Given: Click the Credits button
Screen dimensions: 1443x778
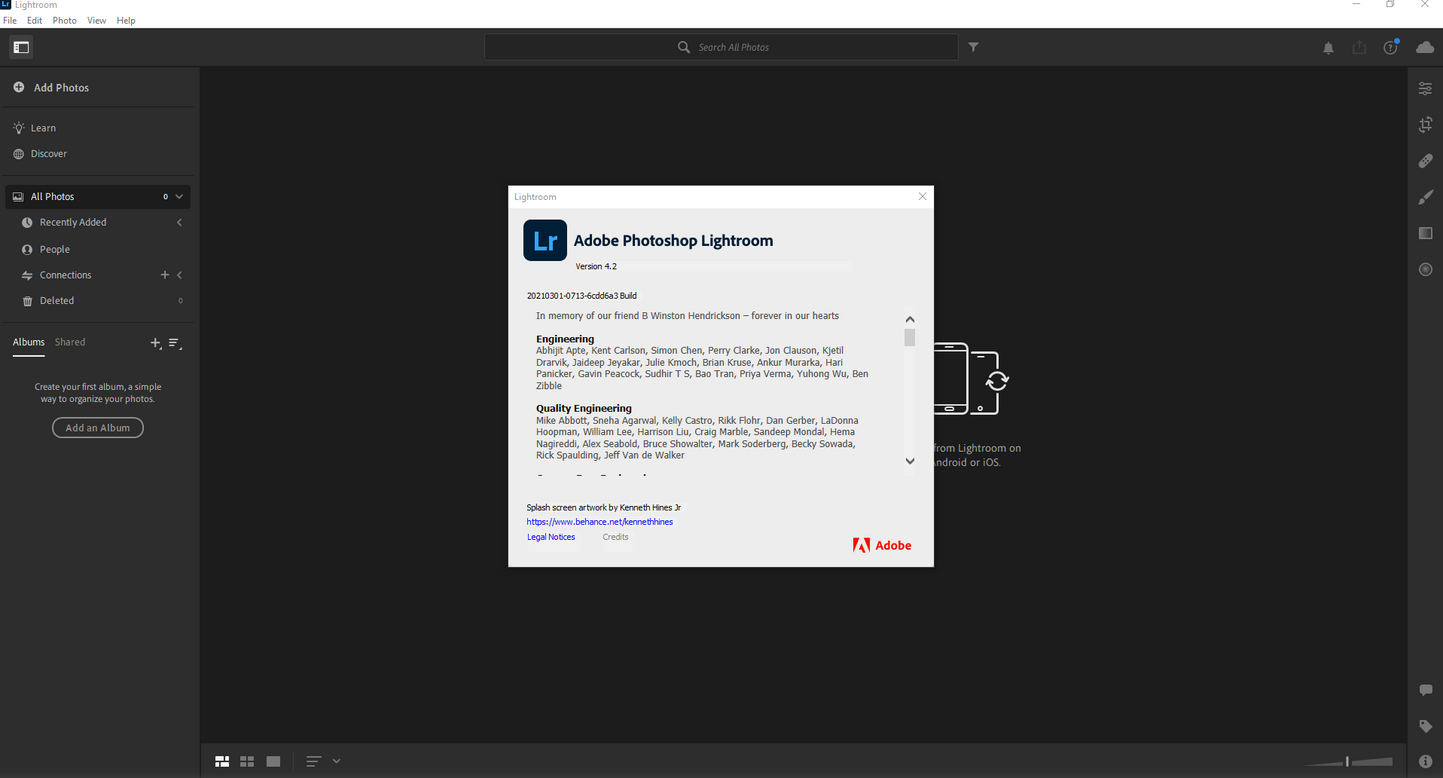Looking at the screenshot, I should [x=615, y=537].
